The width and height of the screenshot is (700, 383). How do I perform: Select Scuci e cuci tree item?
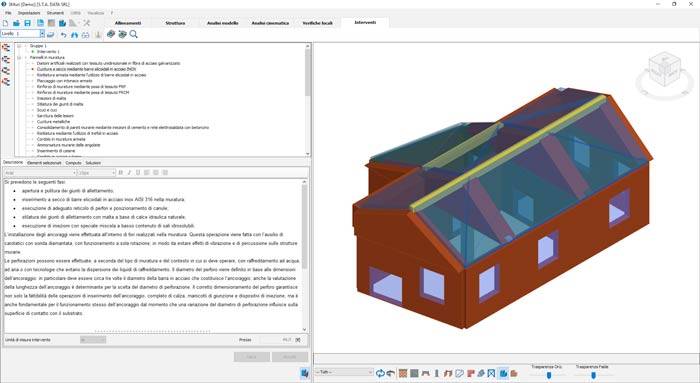click(x=47, y=110)
